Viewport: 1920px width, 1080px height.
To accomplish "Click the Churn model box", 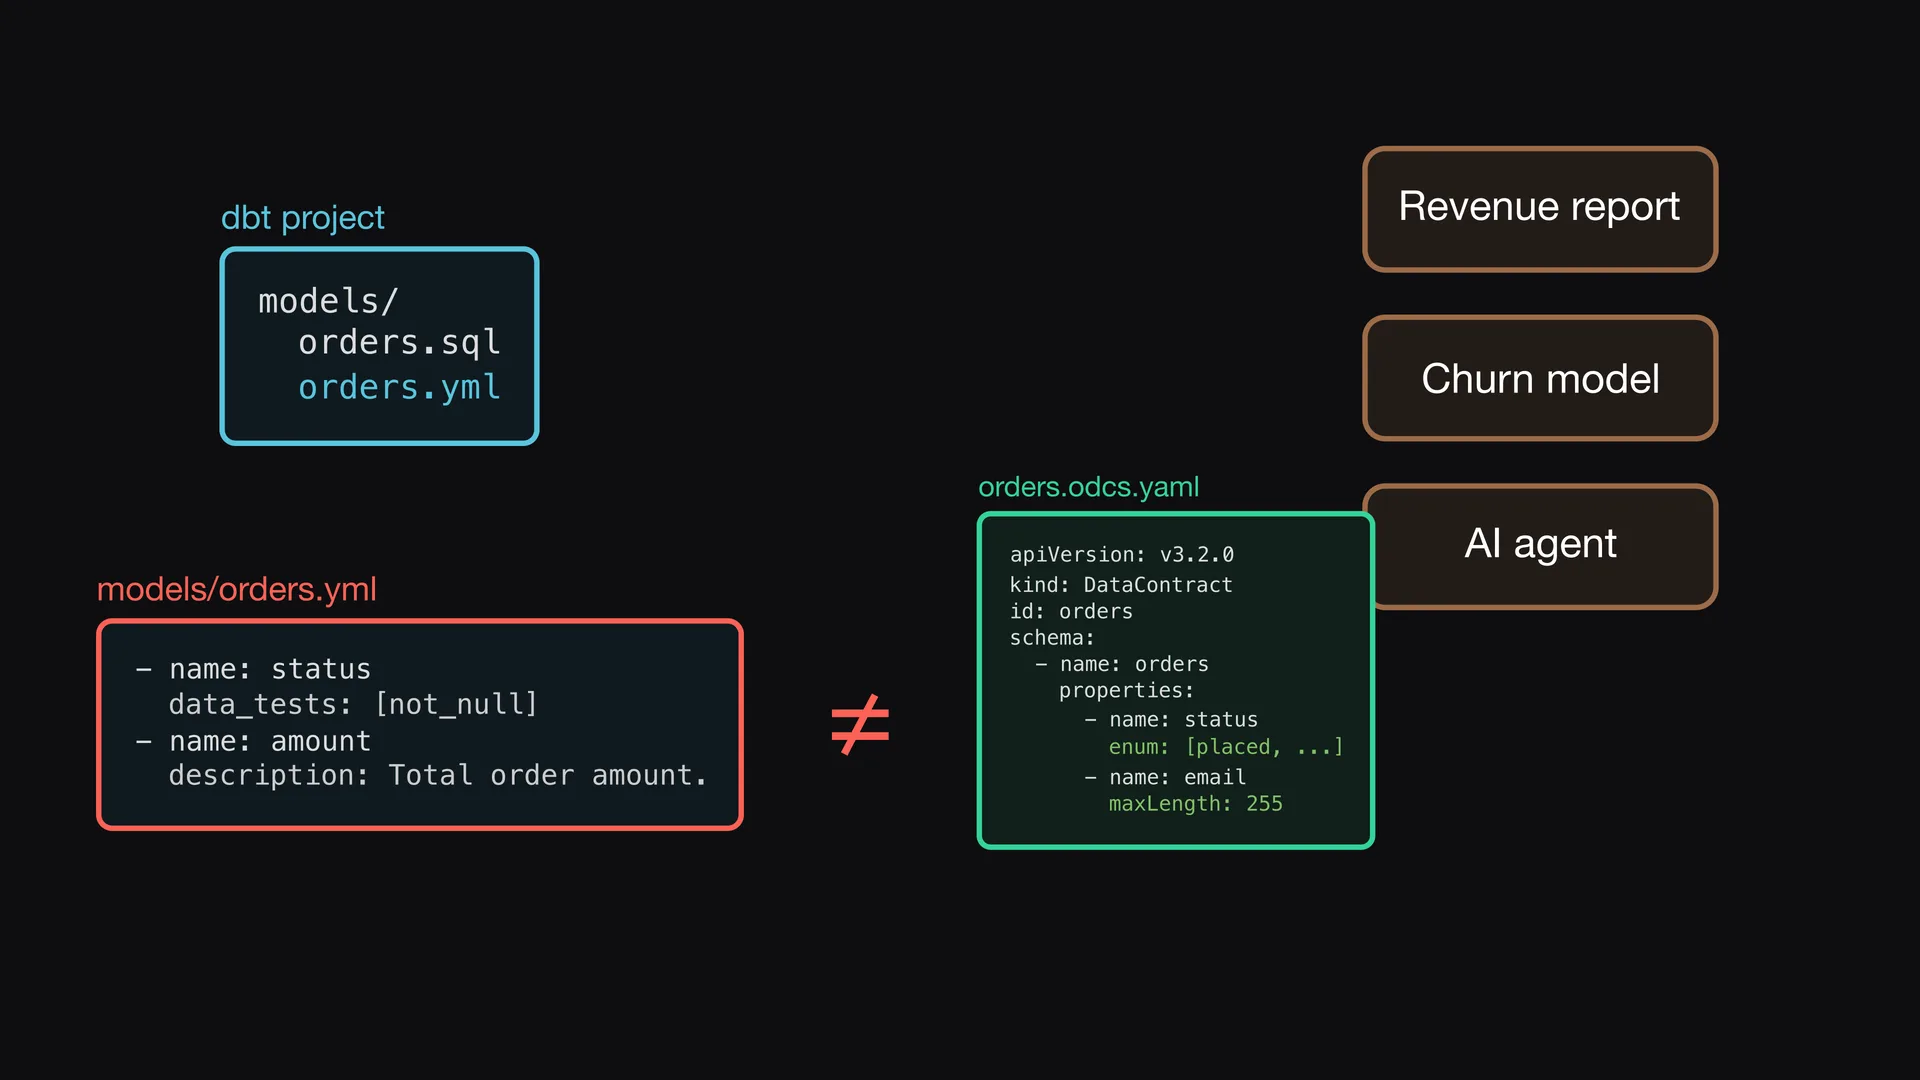I will coord(1540,378).
